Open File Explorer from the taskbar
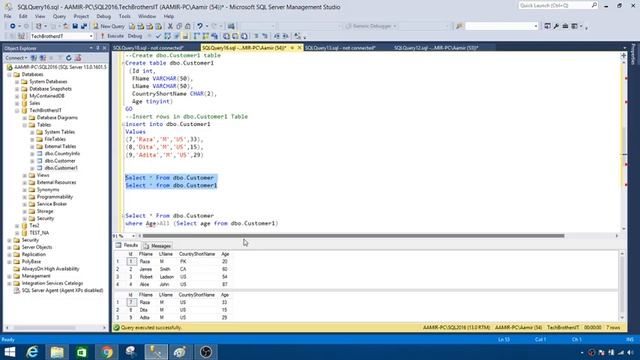 [57, 352]
